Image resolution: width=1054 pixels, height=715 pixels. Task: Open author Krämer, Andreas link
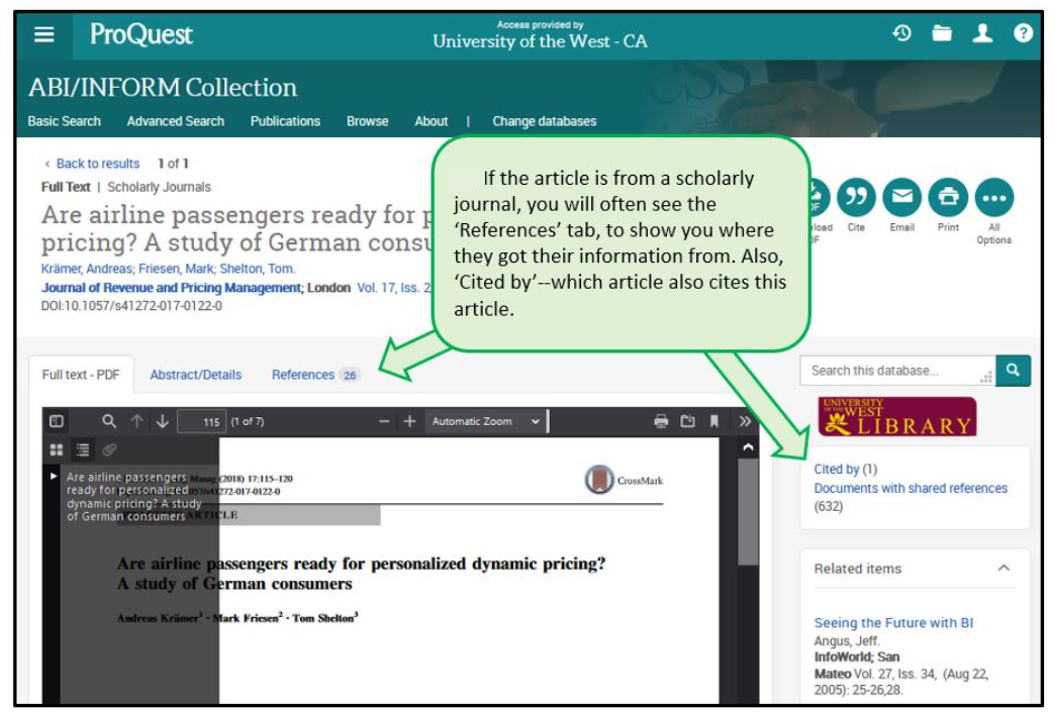tap(87, 268)
